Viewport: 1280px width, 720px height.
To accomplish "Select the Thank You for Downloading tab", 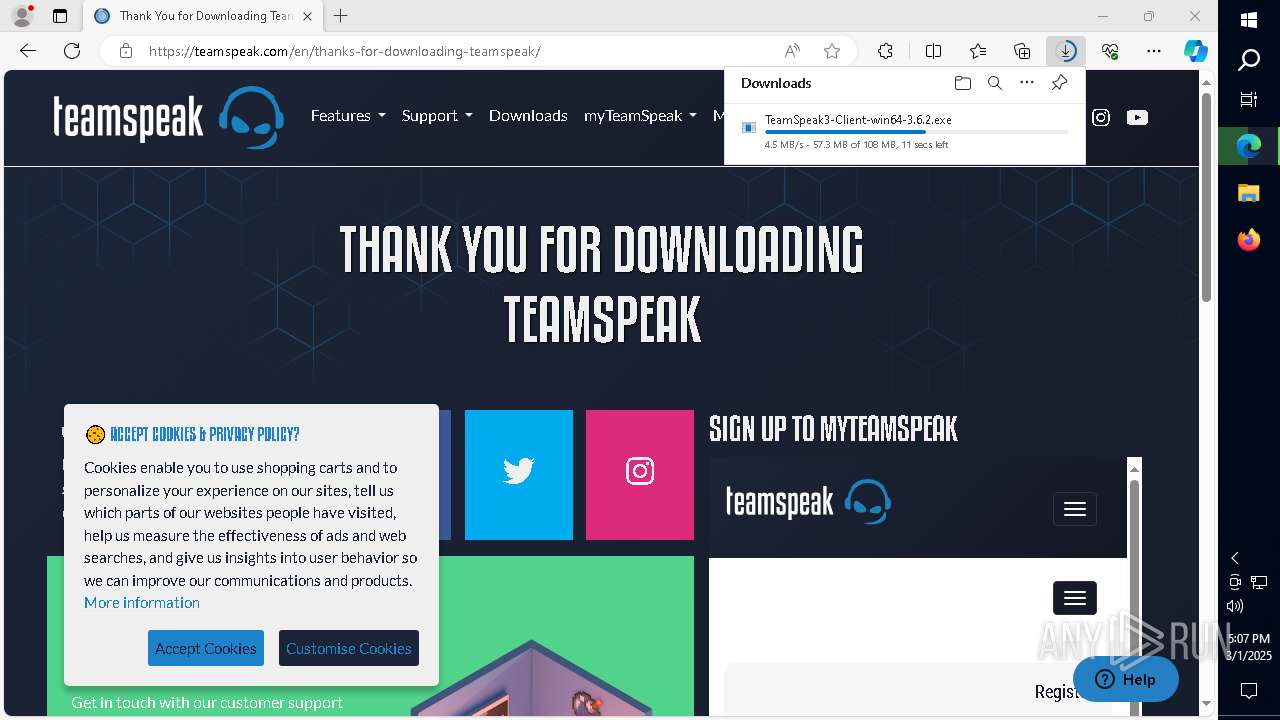I will pyautogui.click(x=204, y=16).
